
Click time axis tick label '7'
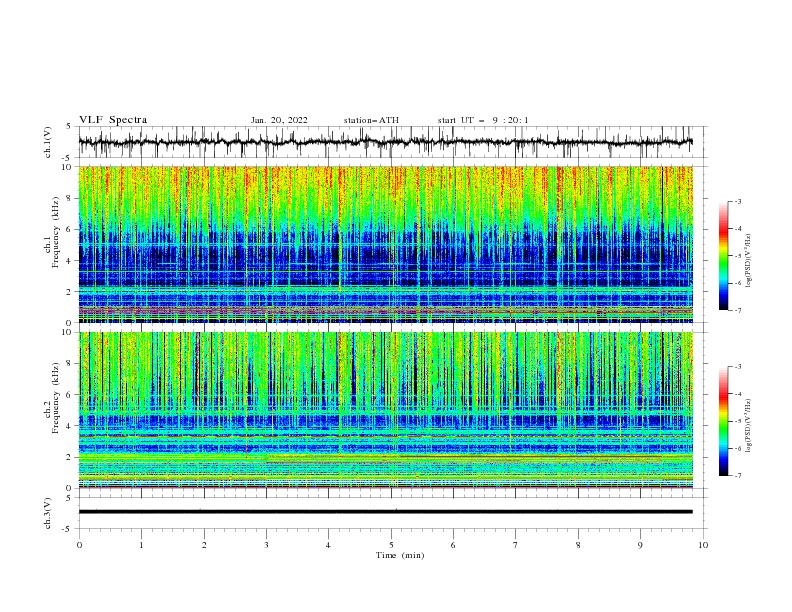click(516, 545)
